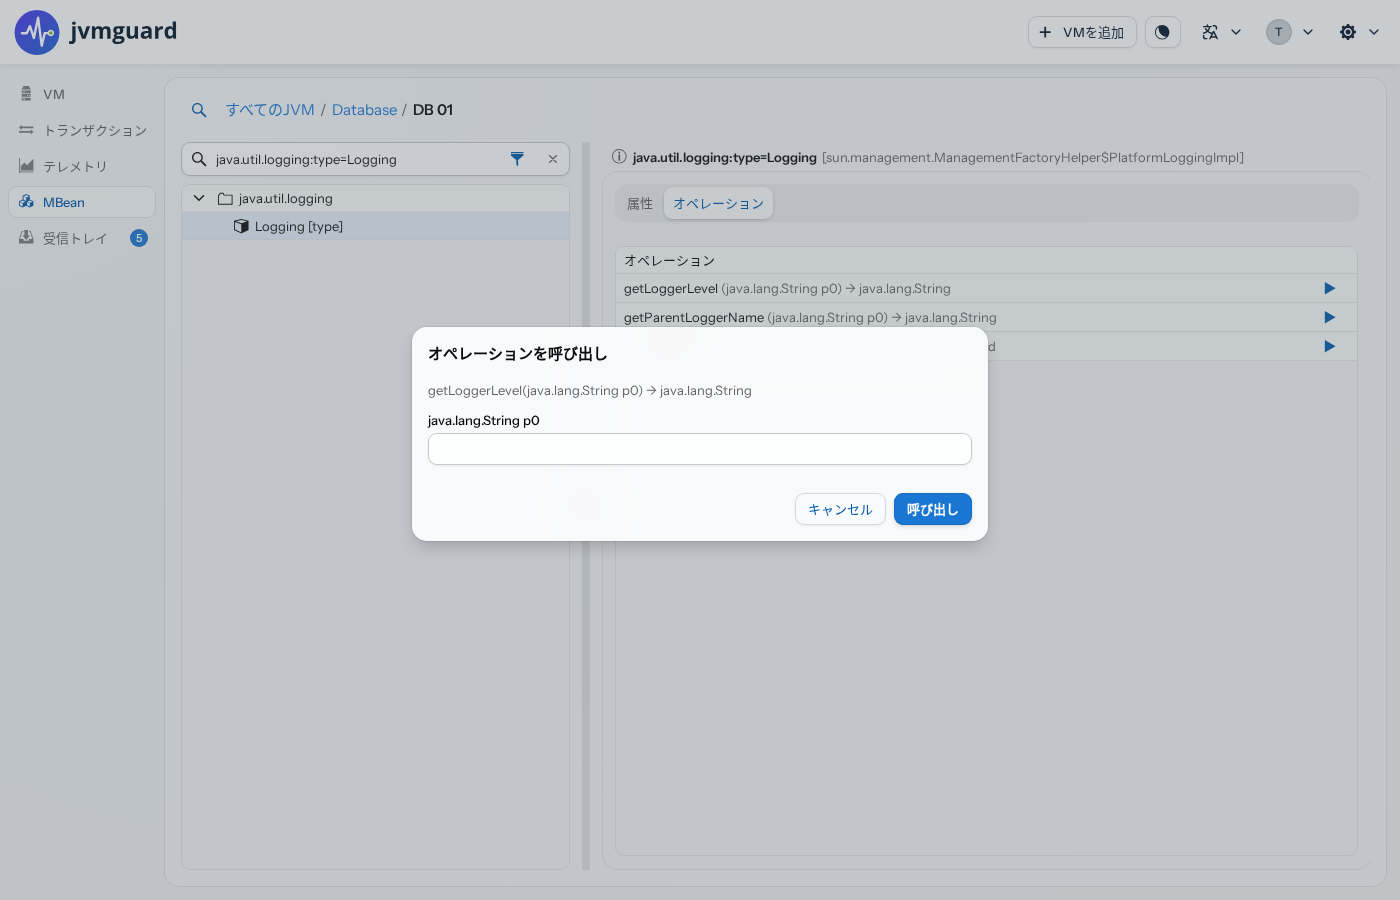Run the getParentLoggerName operation play icon

pyautogui.click(x=1330, y=317)
